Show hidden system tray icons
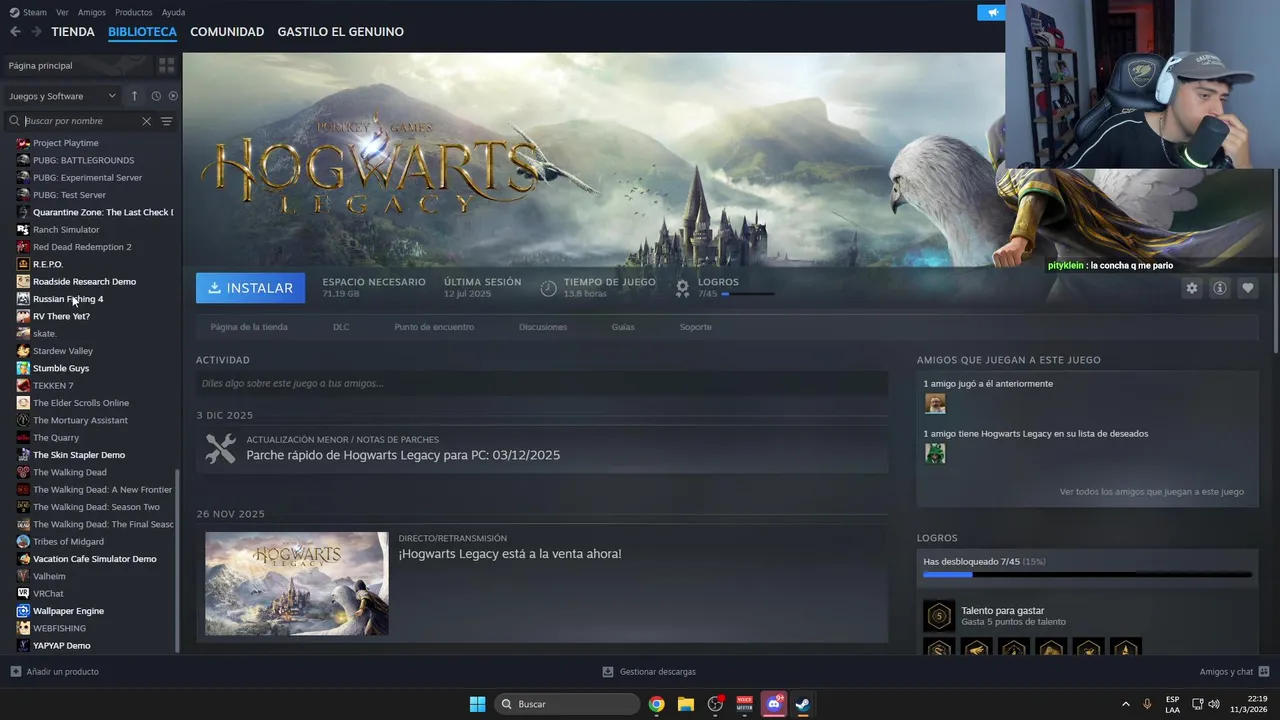Screen dimensions: 1280x720 1125,704
